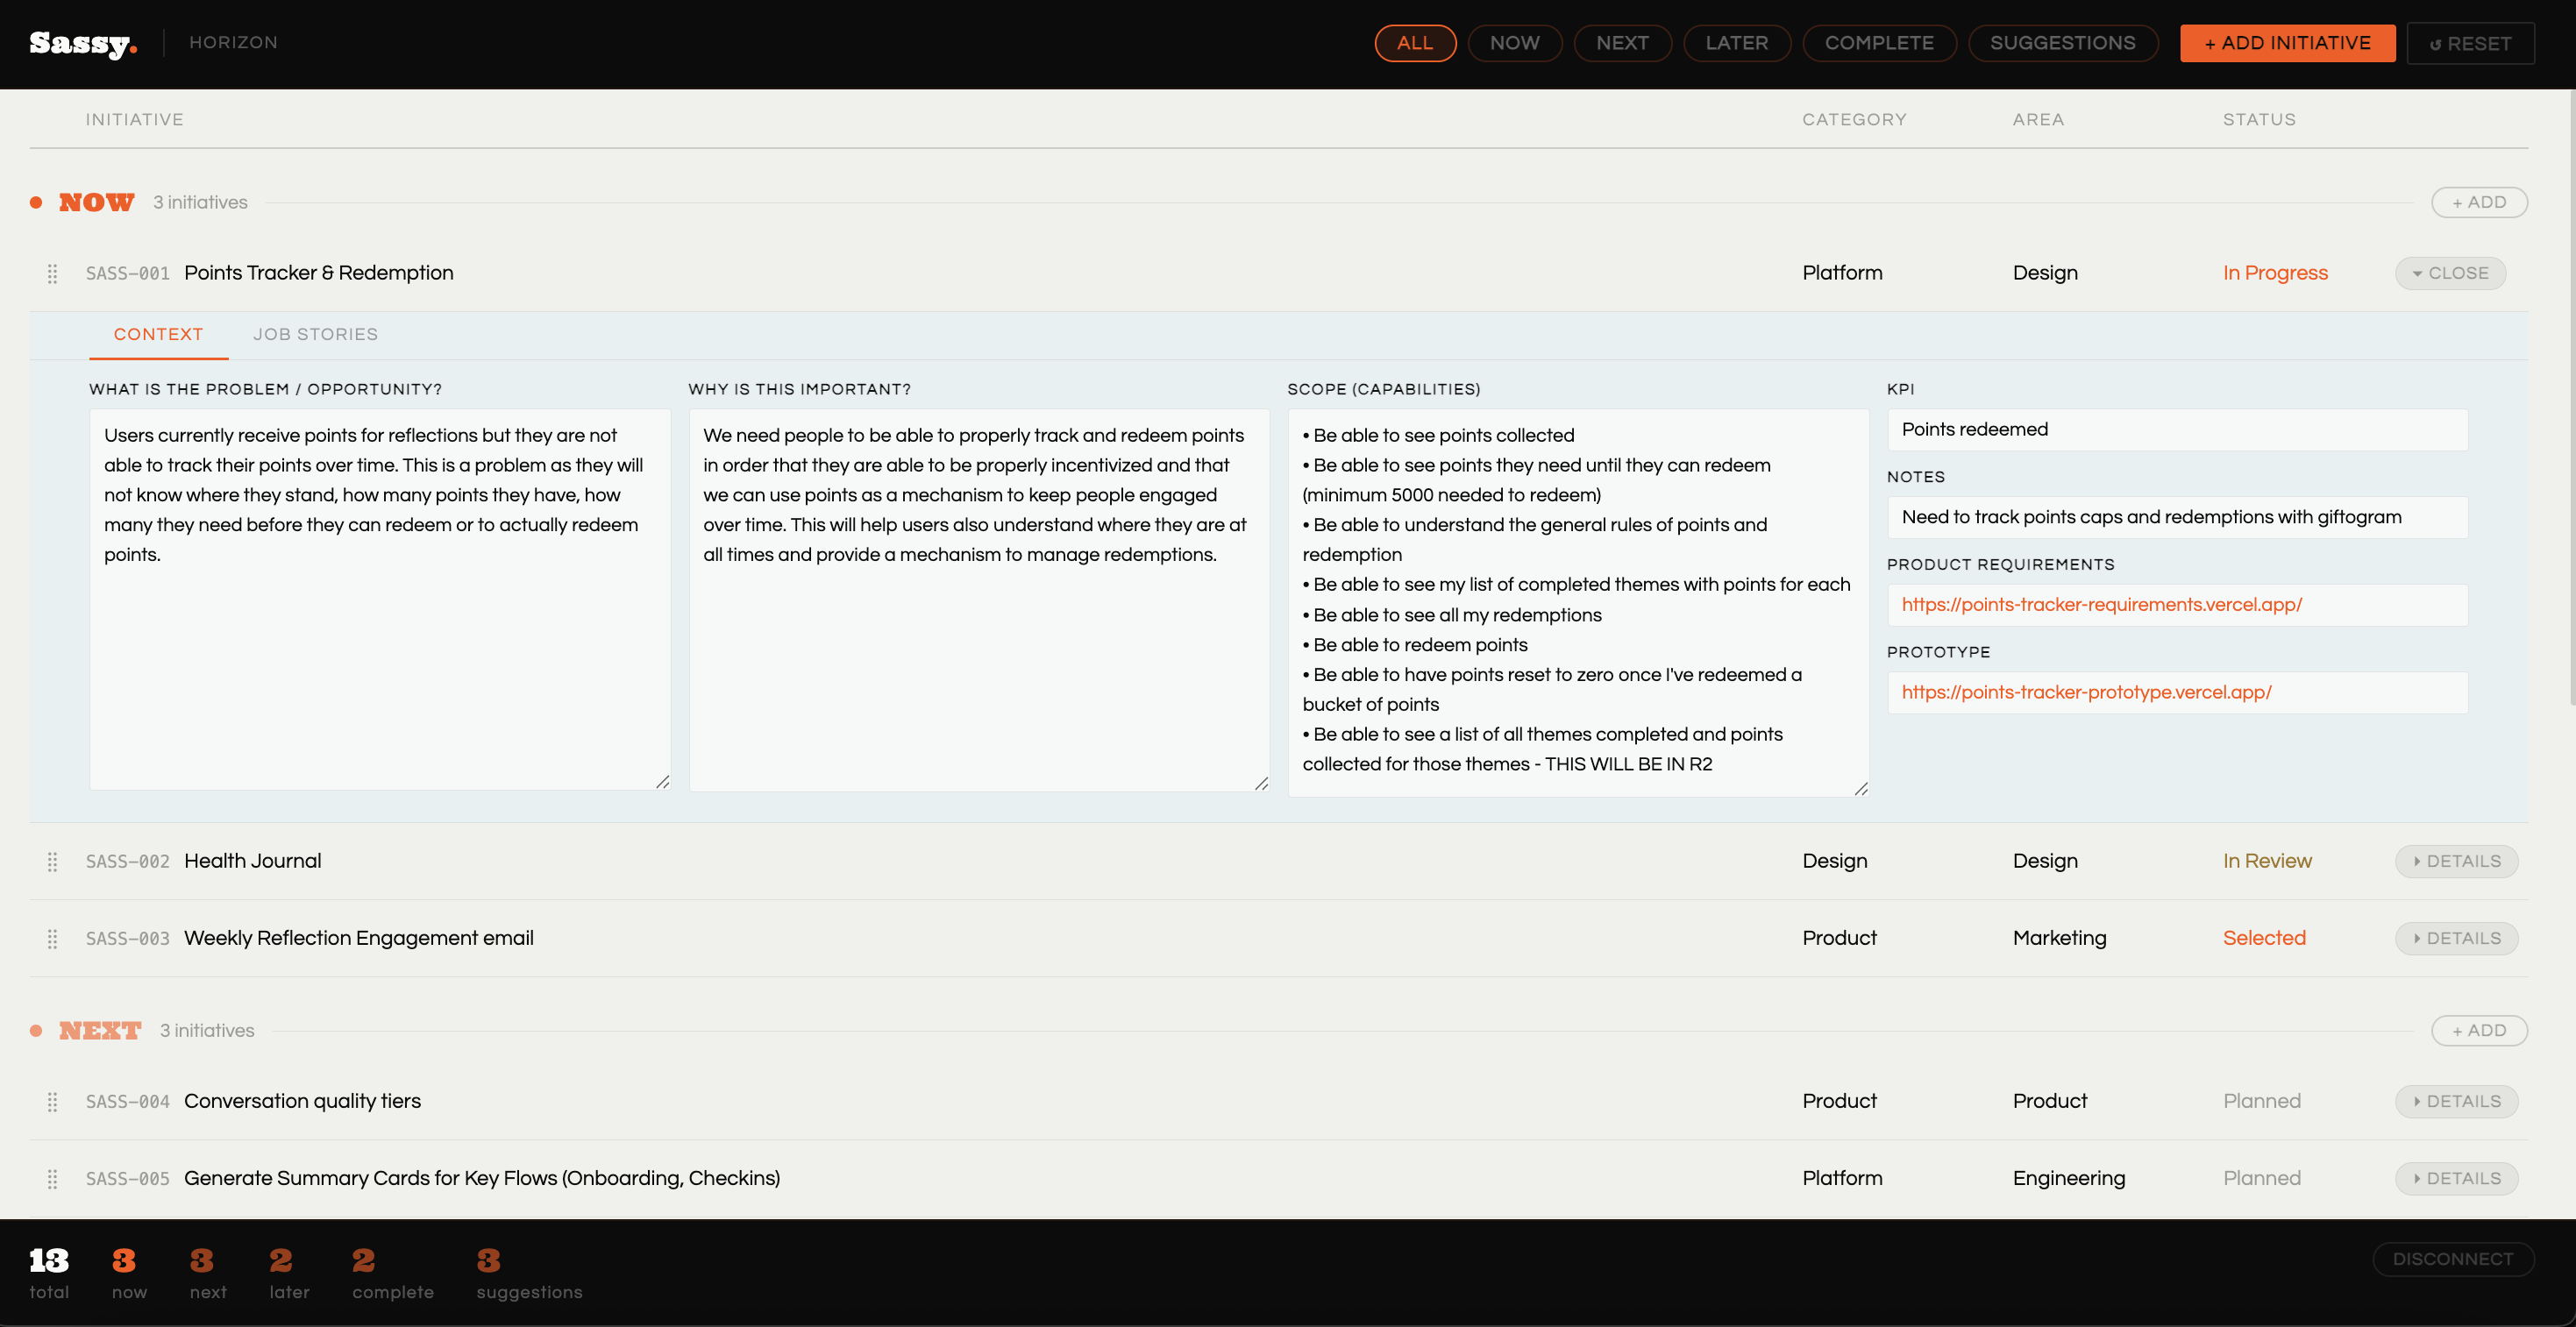
Task: Add initiative to the NOW section
Action: point(2479,202)
